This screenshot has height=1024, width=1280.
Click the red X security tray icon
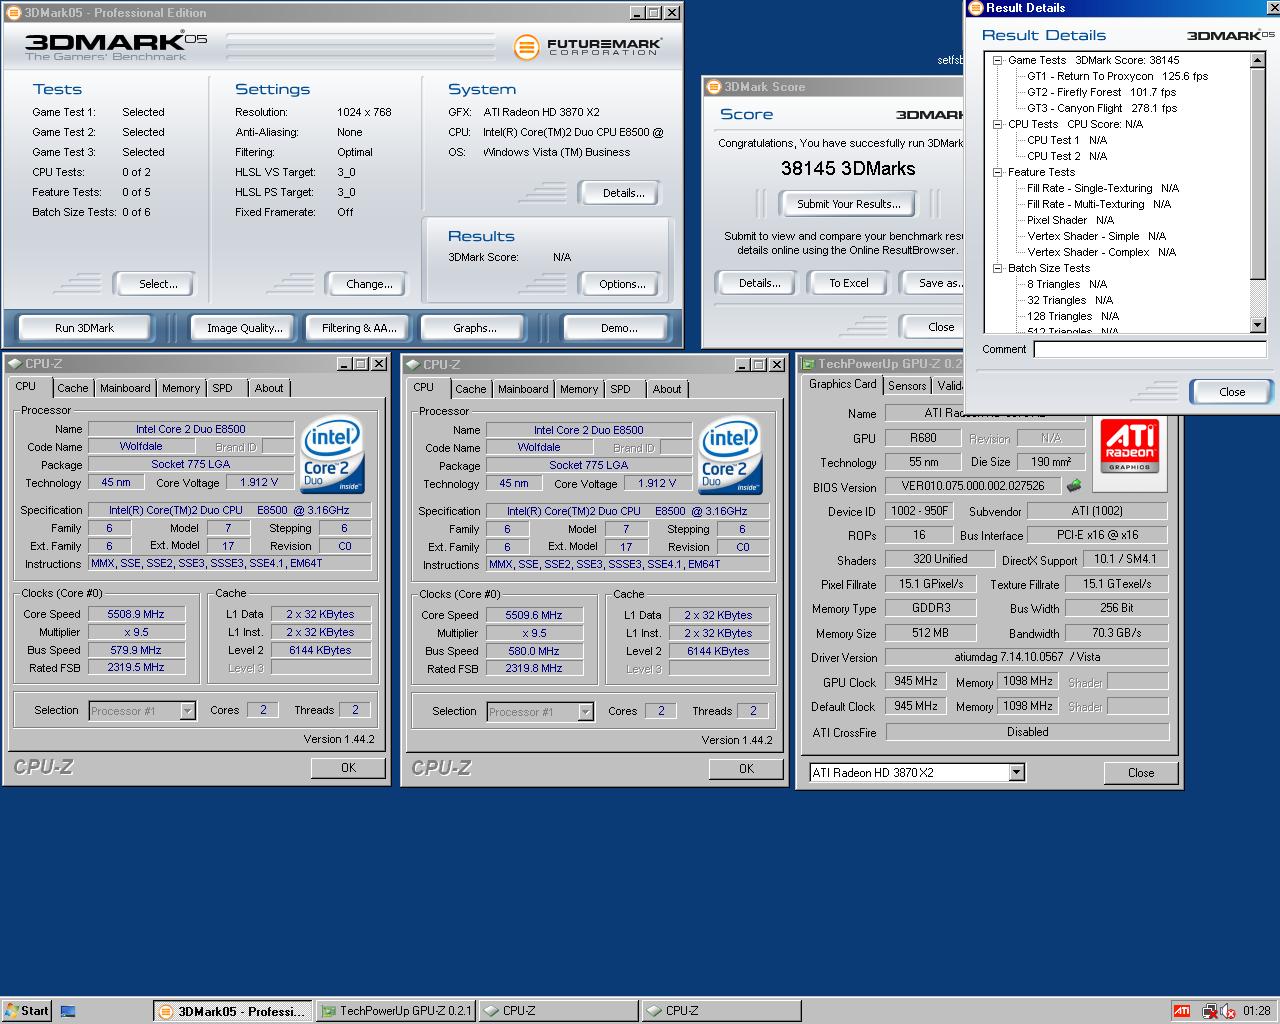[1227, 1011]
